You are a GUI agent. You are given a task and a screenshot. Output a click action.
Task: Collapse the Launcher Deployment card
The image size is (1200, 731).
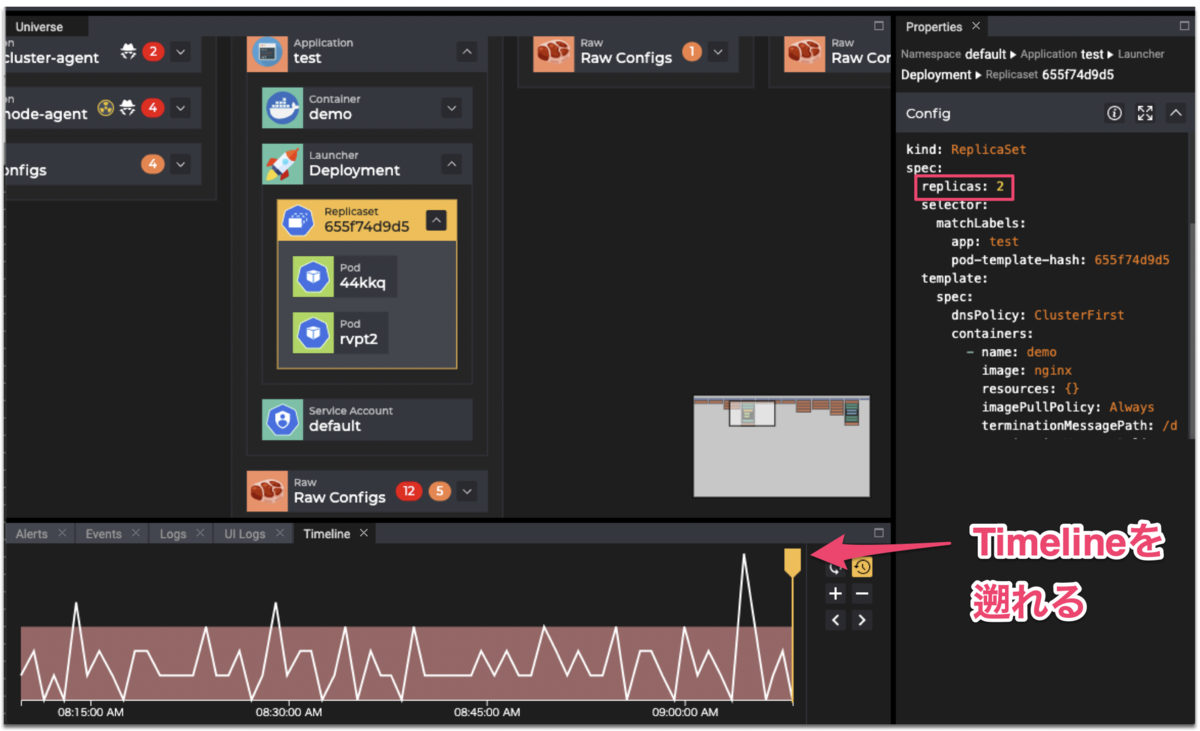pyautogui.click(x=451, y=164)
